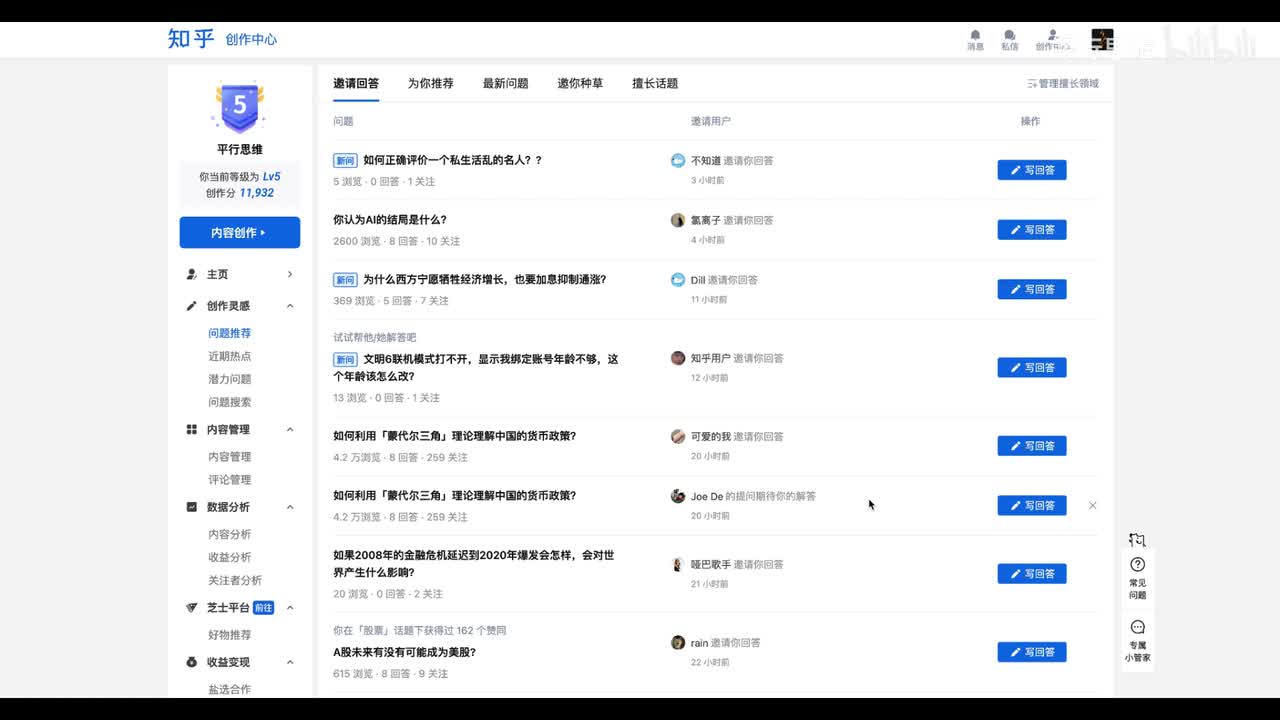Click the 内容创作 button
The image size is (1280, 720).
click(x=239, y=233)
